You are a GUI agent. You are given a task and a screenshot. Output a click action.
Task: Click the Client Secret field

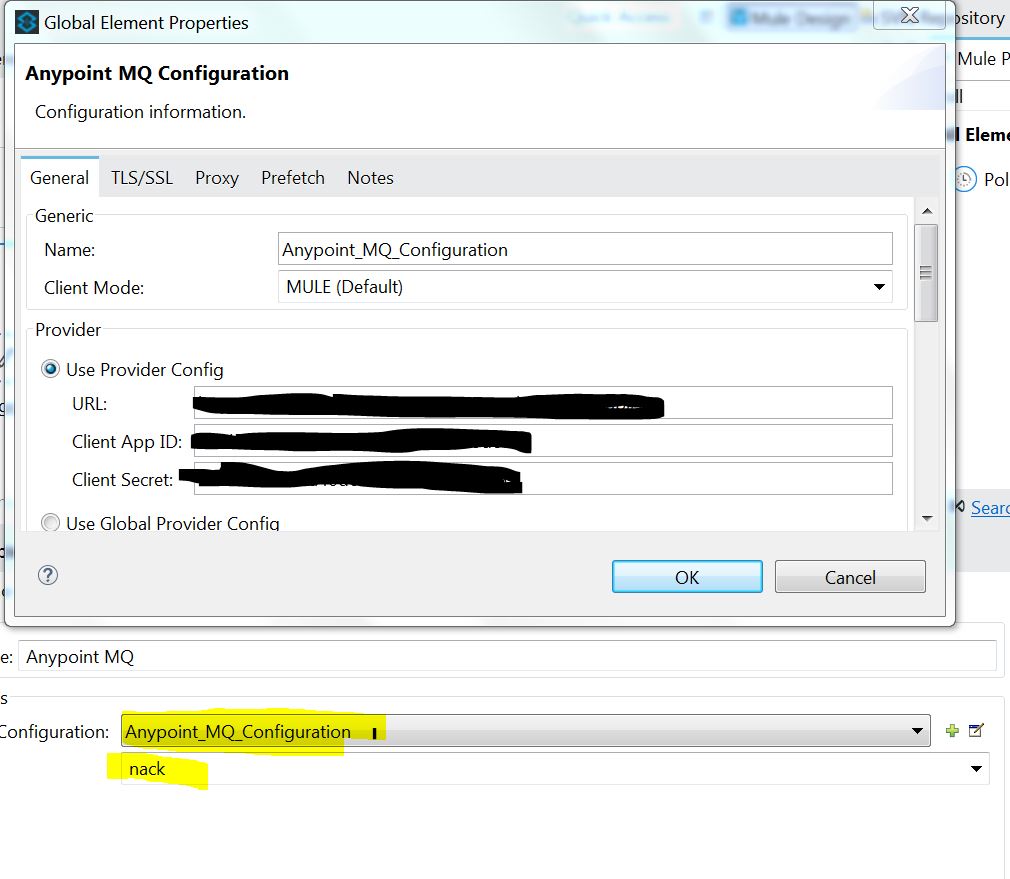(543, 478)
